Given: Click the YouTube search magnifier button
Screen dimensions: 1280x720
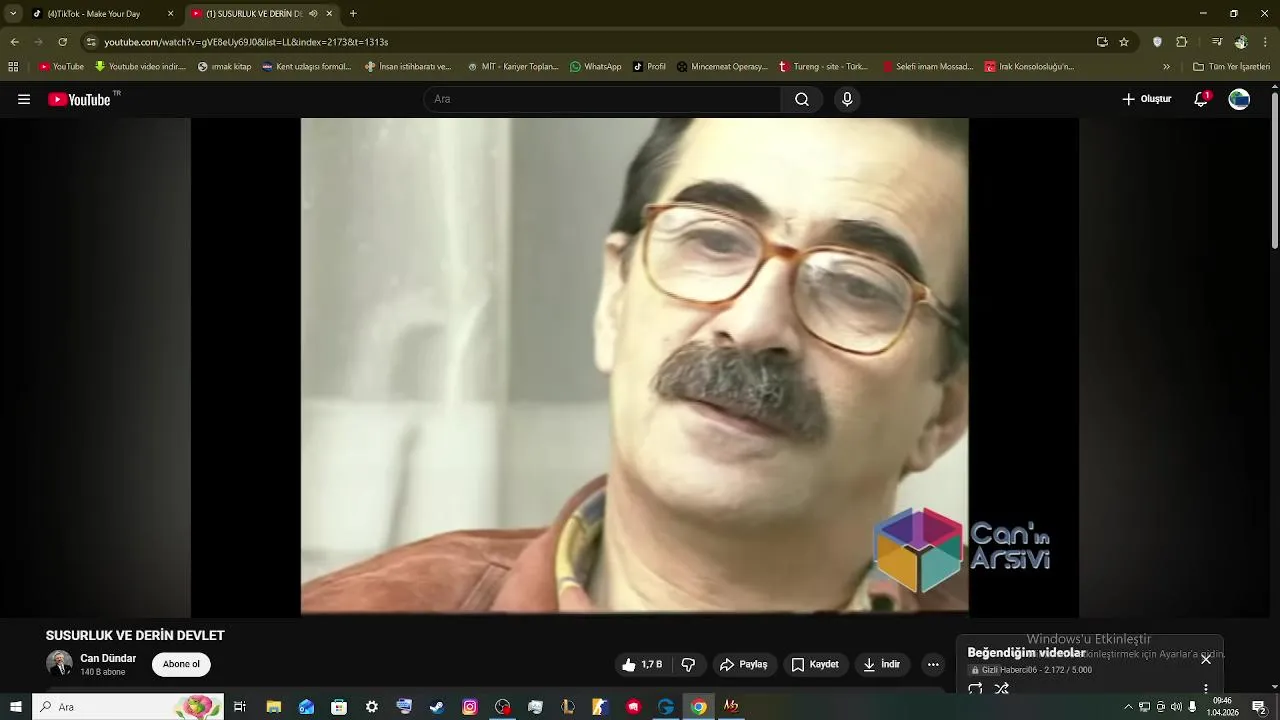Looking at the screenshot, I should 802,99.
